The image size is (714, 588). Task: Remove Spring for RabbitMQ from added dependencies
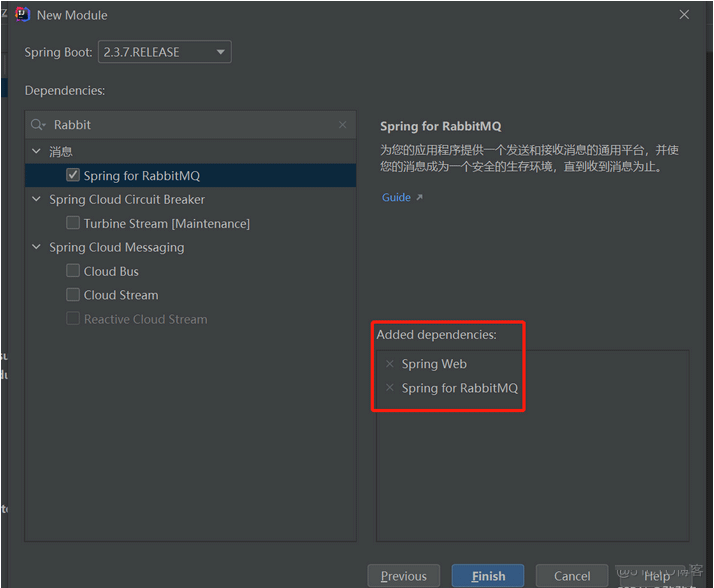[x=390, y=388]
